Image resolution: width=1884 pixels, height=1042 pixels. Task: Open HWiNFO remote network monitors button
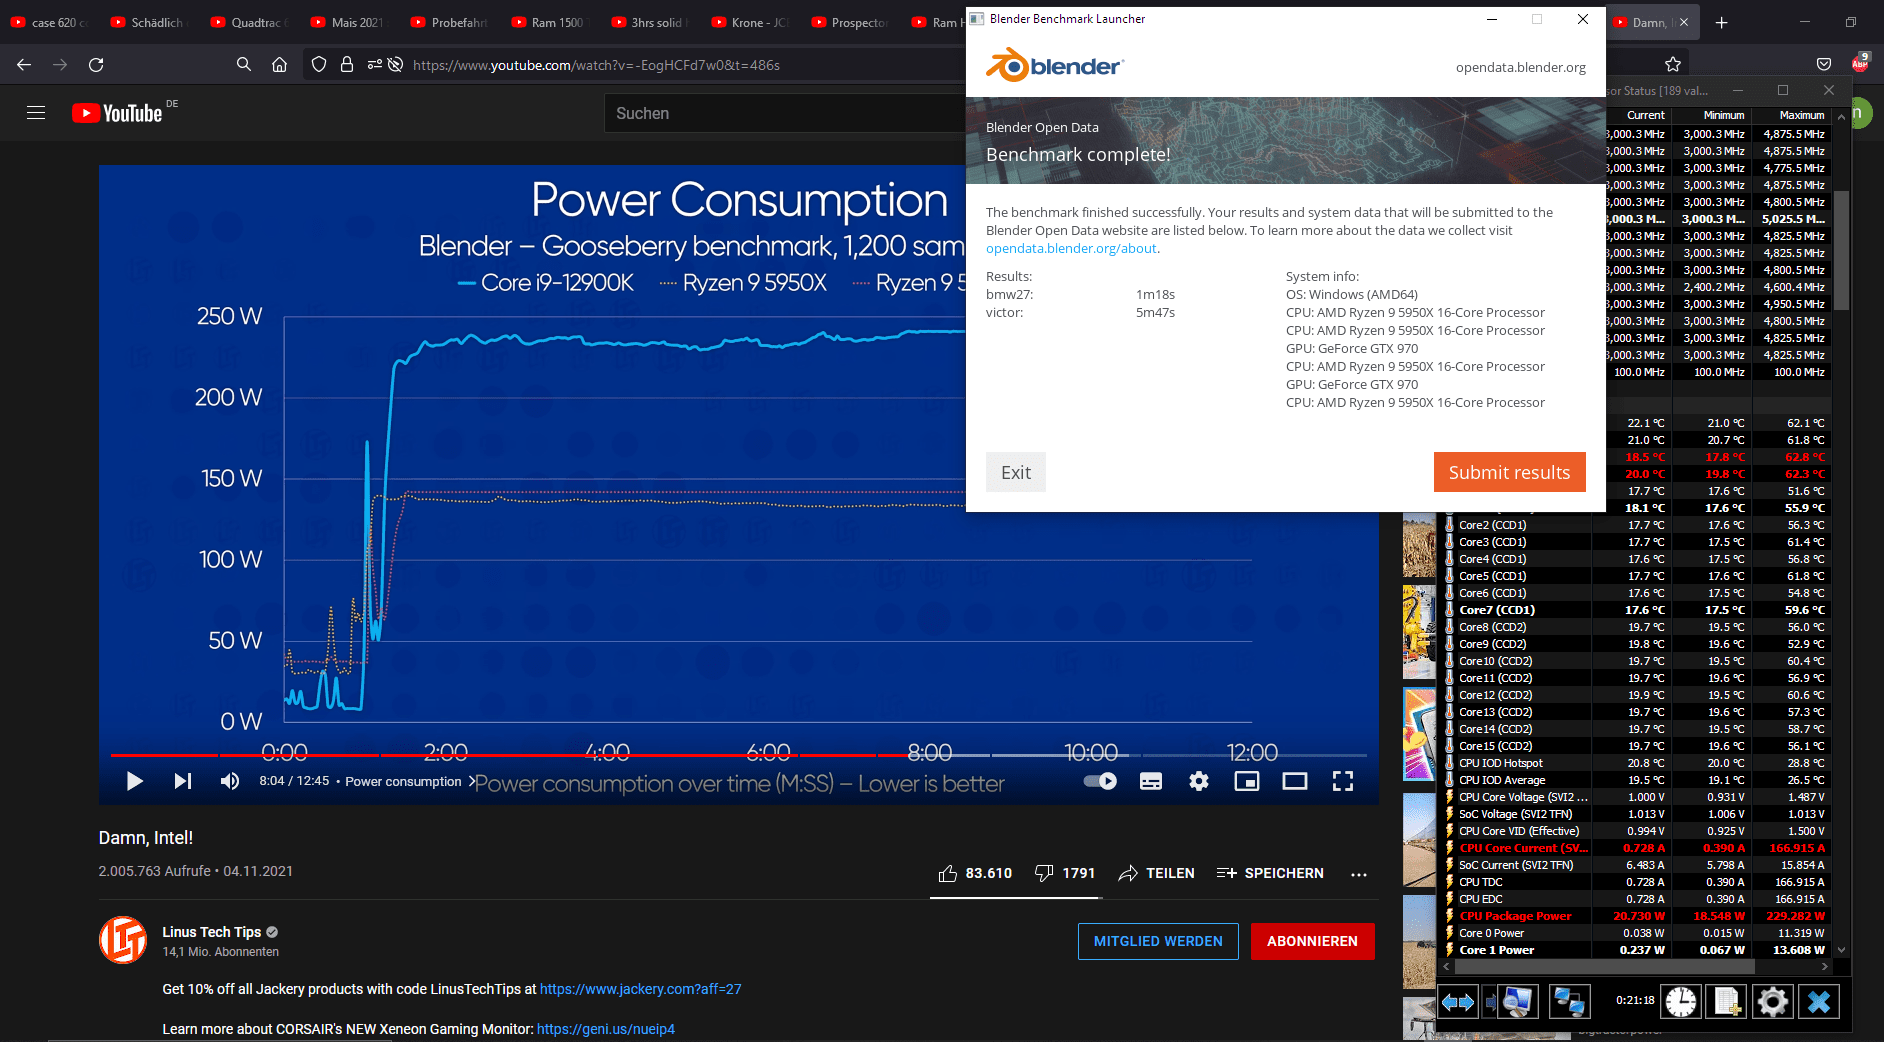(x=1568, y=1001)
